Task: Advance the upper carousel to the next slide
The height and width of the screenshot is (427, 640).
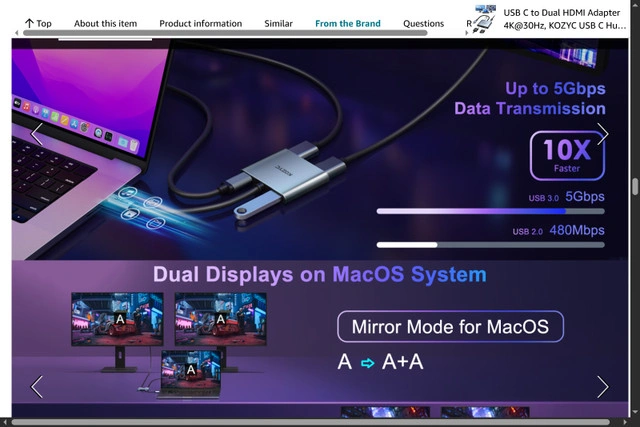Action: [x=602, y=134]
